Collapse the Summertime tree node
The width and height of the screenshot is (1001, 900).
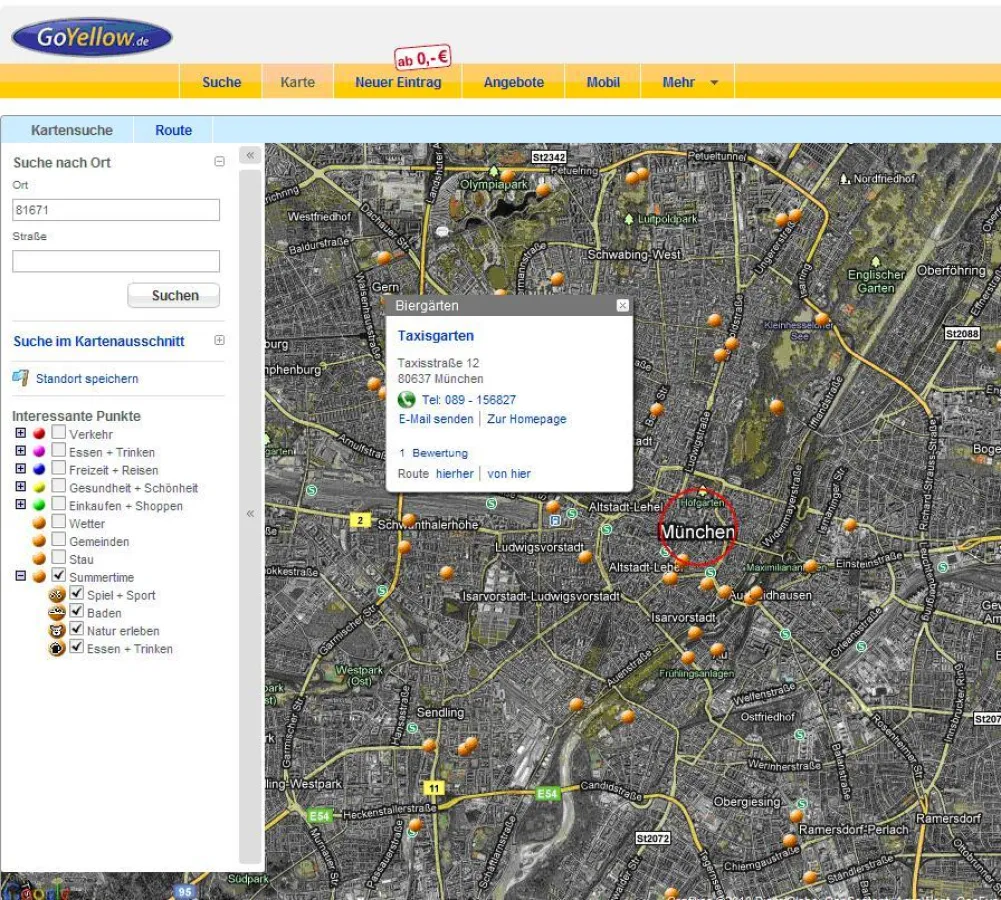click(21, 577)
